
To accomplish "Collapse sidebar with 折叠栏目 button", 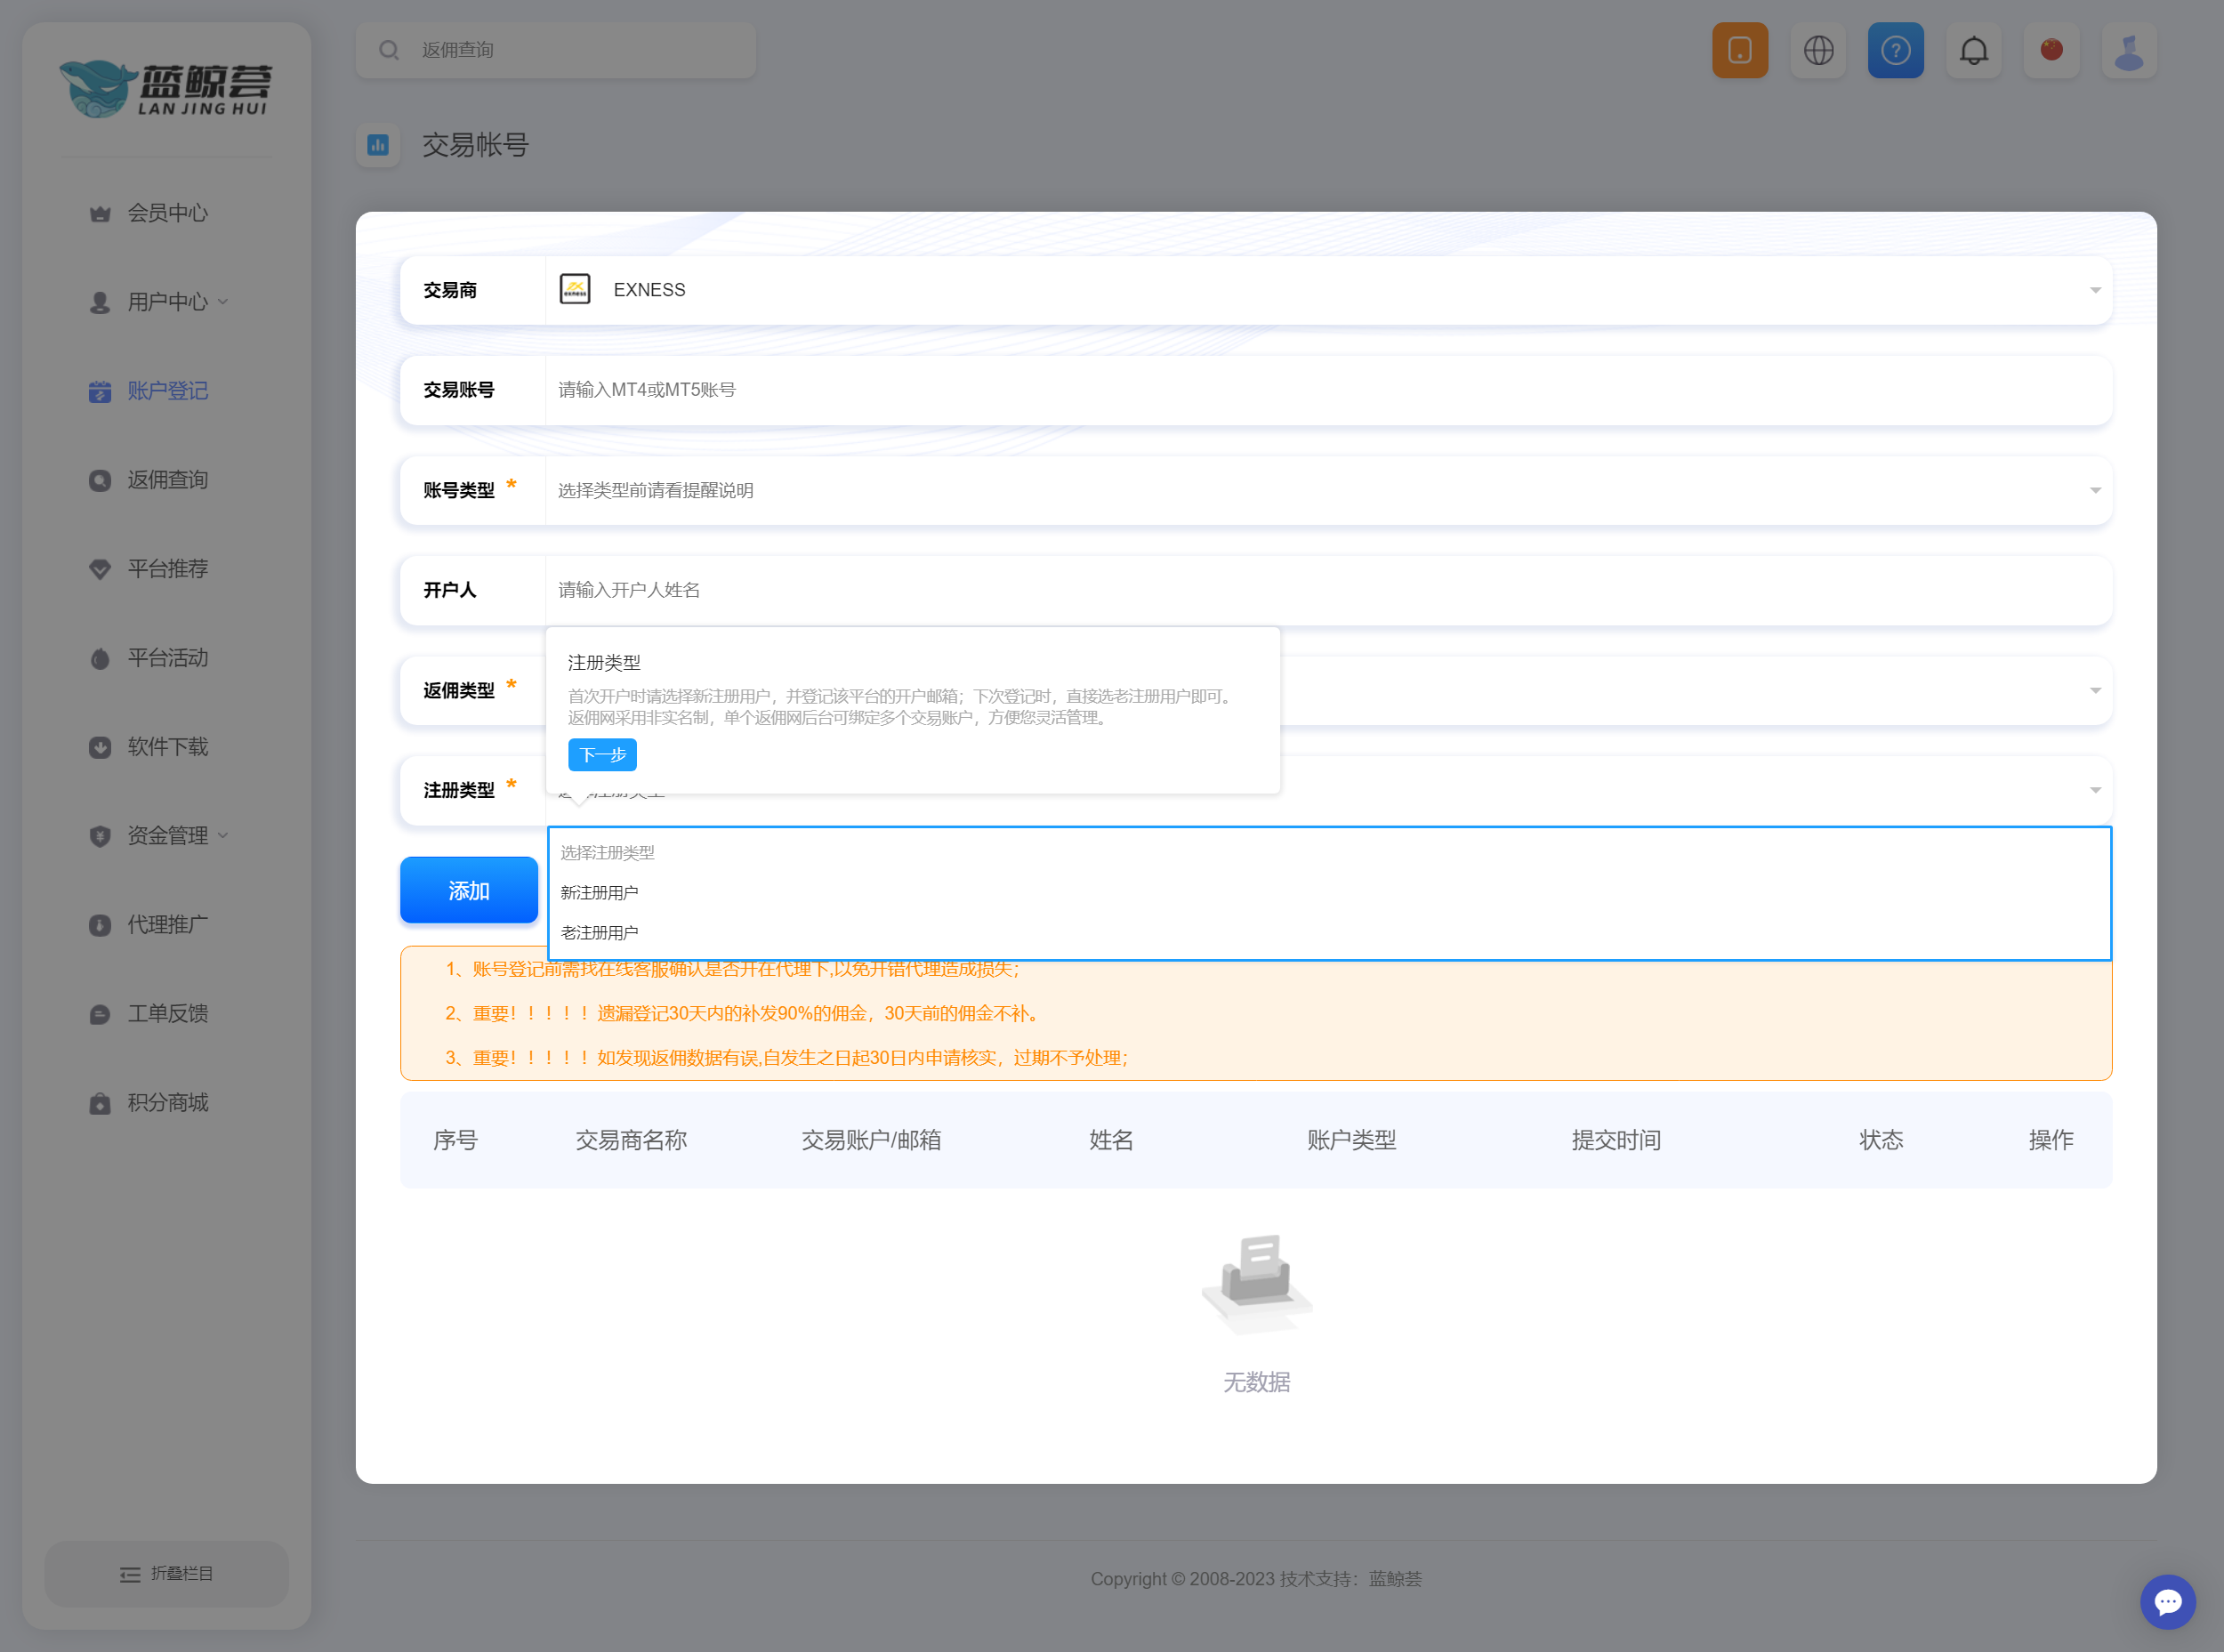I will 166,1573.
